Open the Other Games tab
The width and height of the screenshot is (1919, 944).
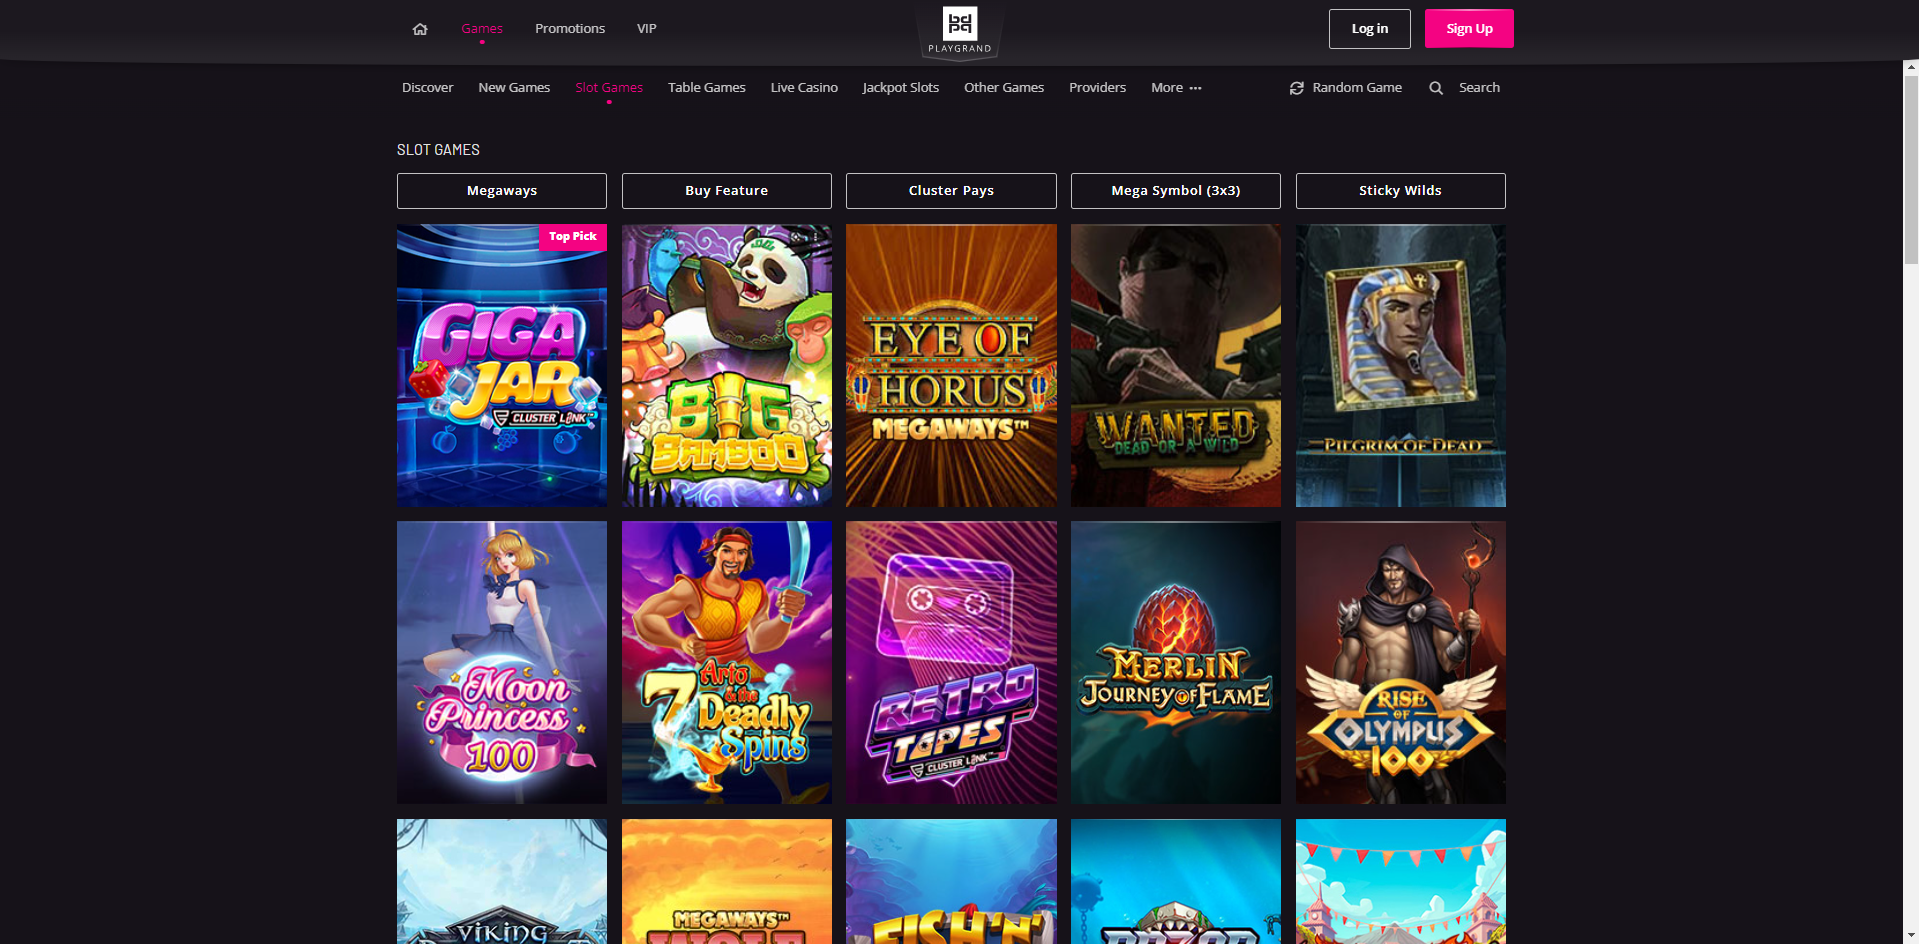pos(1004,88)
